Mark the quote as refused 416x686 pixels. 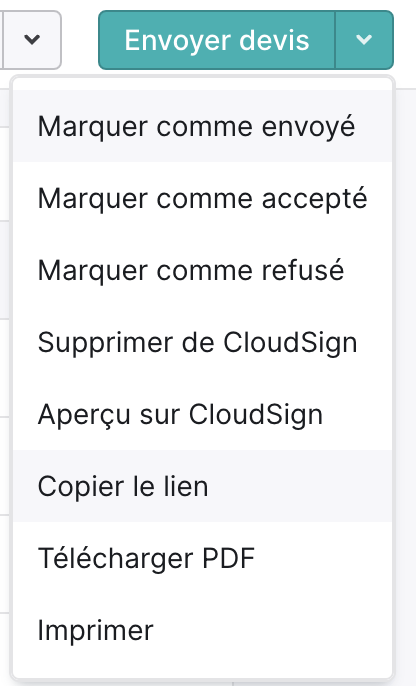[203, 270]
